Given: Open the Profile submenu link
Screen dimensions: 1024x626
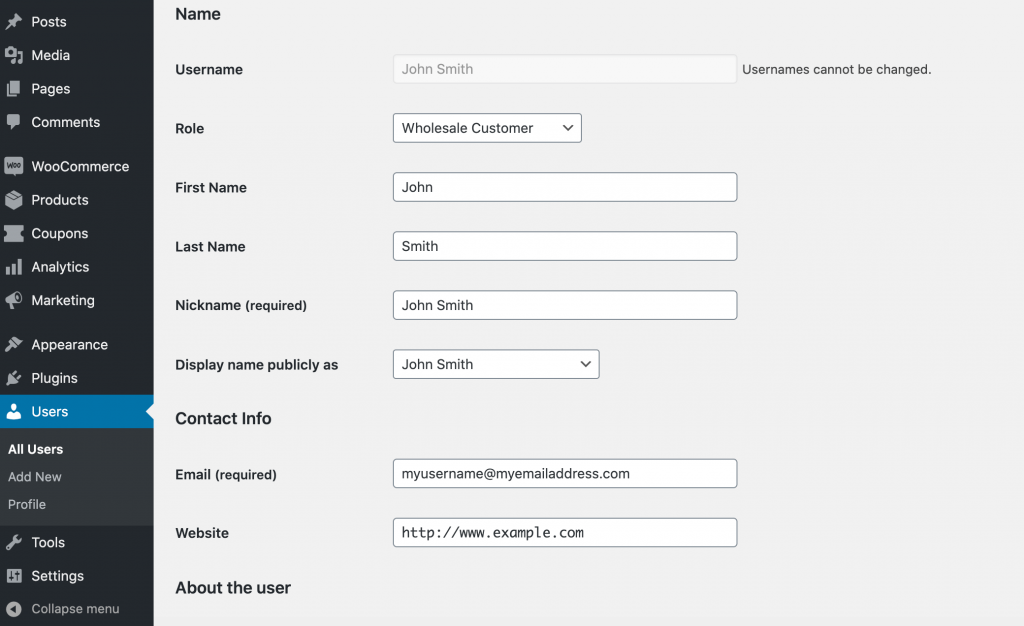Looking at the screenshot, I should click(27, 505).
